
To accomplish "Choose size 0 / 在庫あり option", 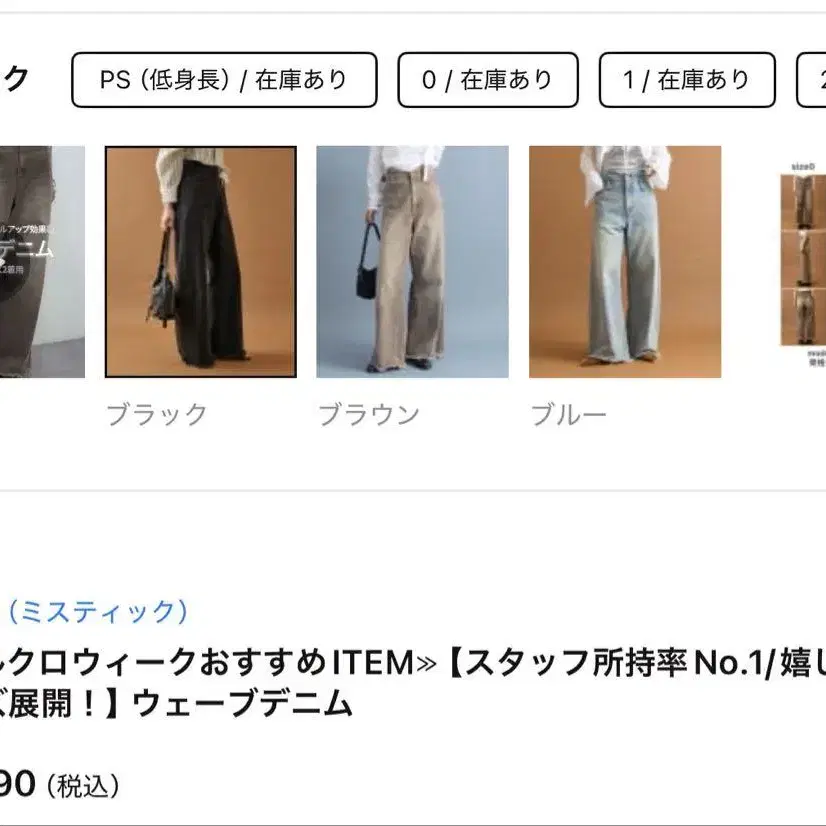I will [488, 80].
